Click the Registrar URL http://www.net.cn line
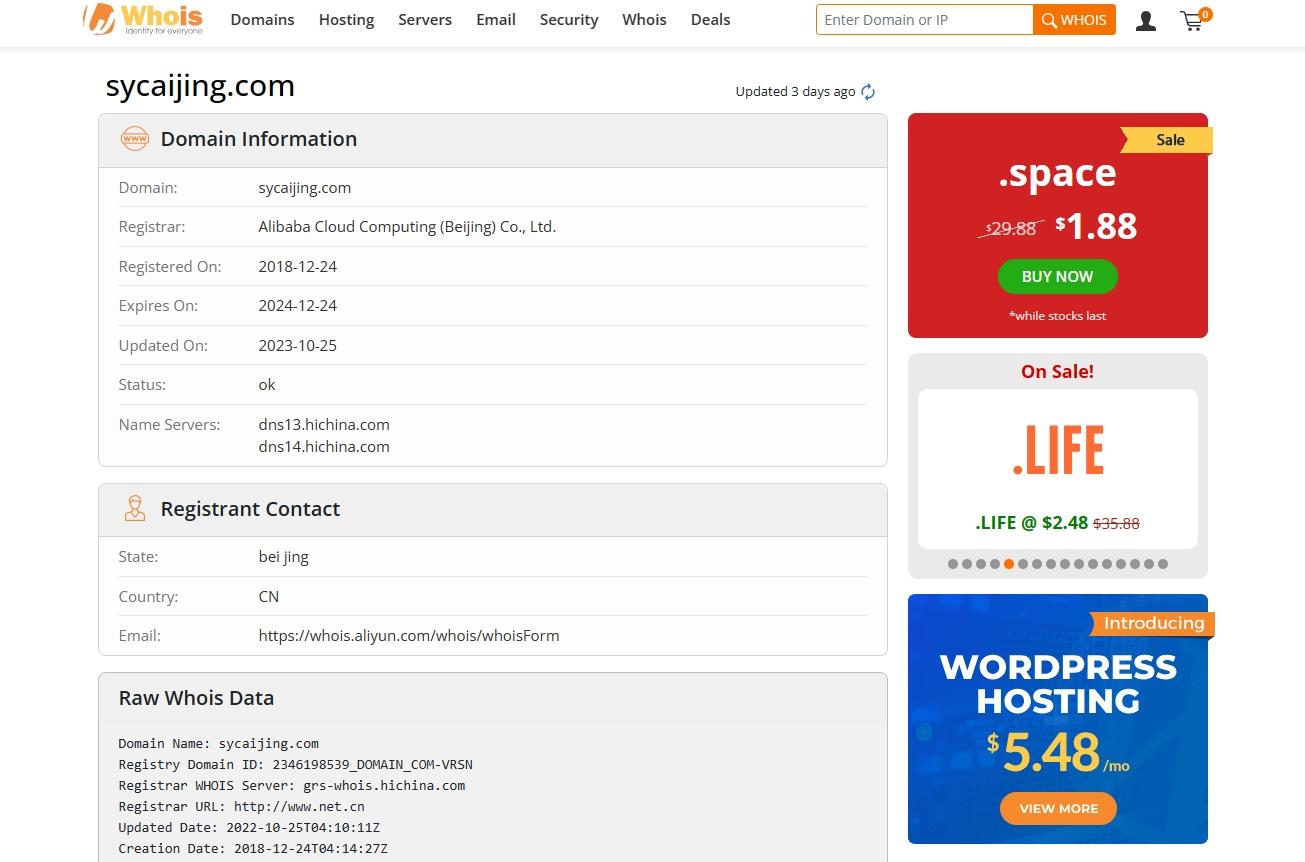Image resolution: width=1305 pixels, height=862 pixels. pos(241,806)
